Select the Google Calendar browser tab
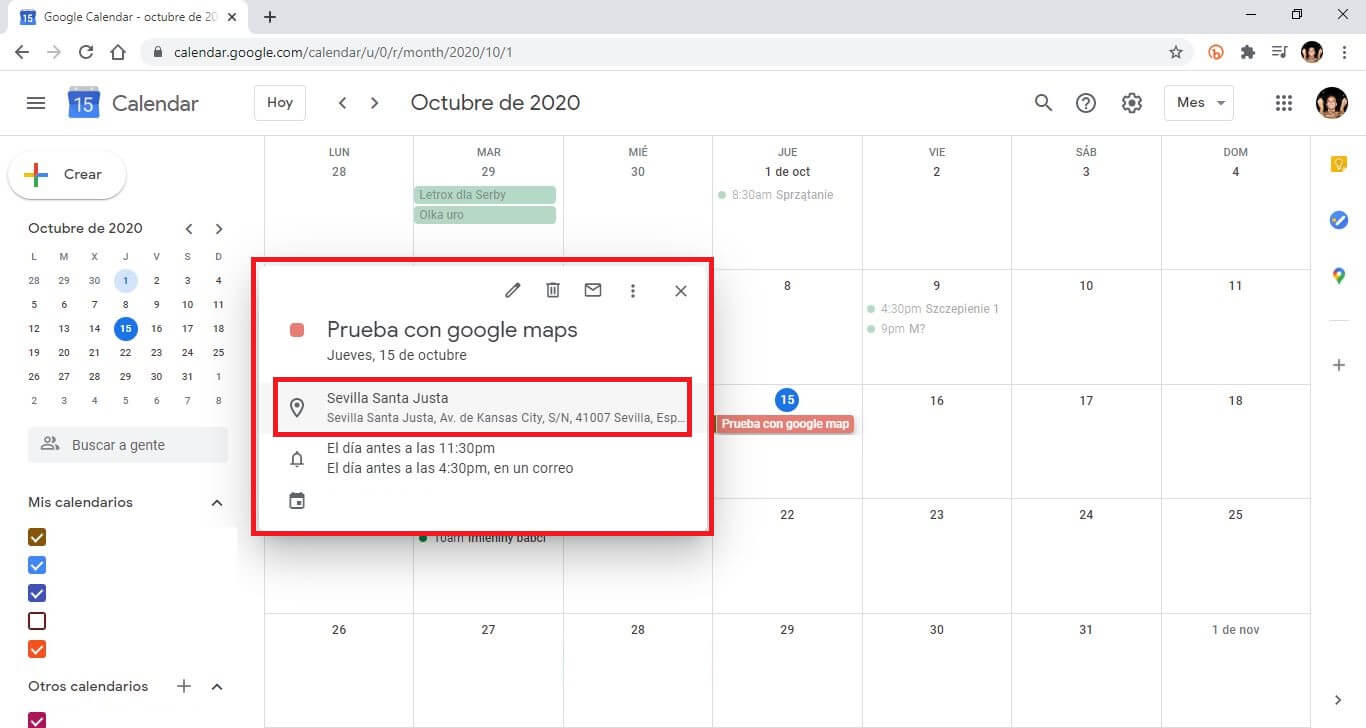Image resolution: width=1366 pixels, height=728 pixels. (128, 17)
